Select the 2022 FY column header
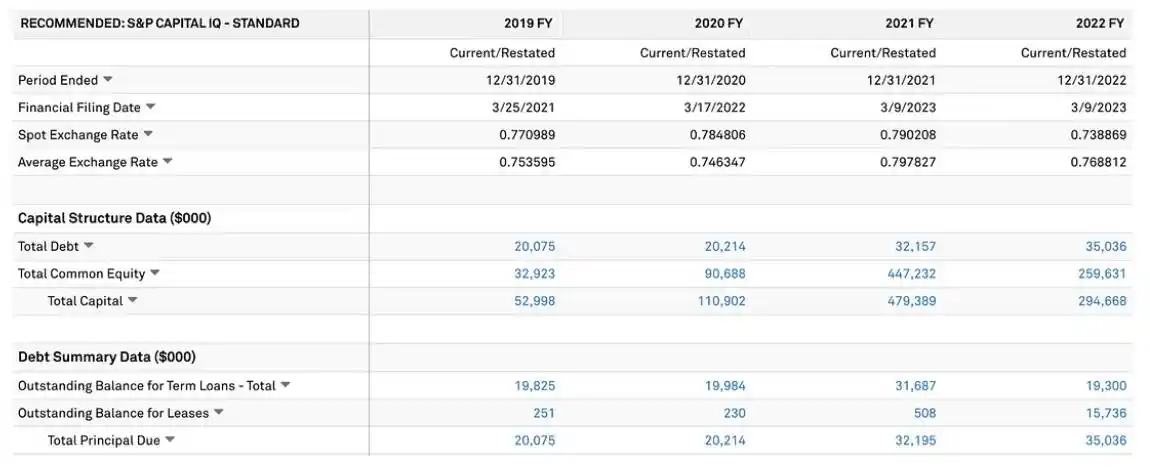The image size is (1150, 472). click(1101, 23)
